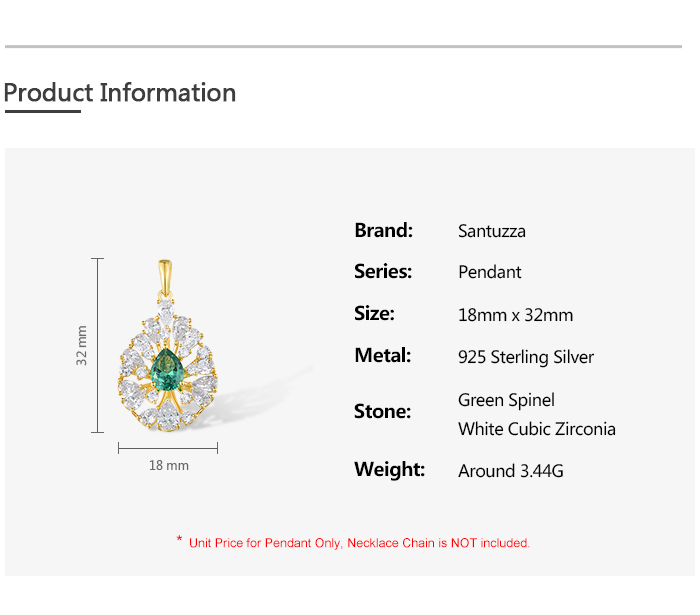Select the Pendant series value
This screenshot has width=700, height=615.
point(490,272)
